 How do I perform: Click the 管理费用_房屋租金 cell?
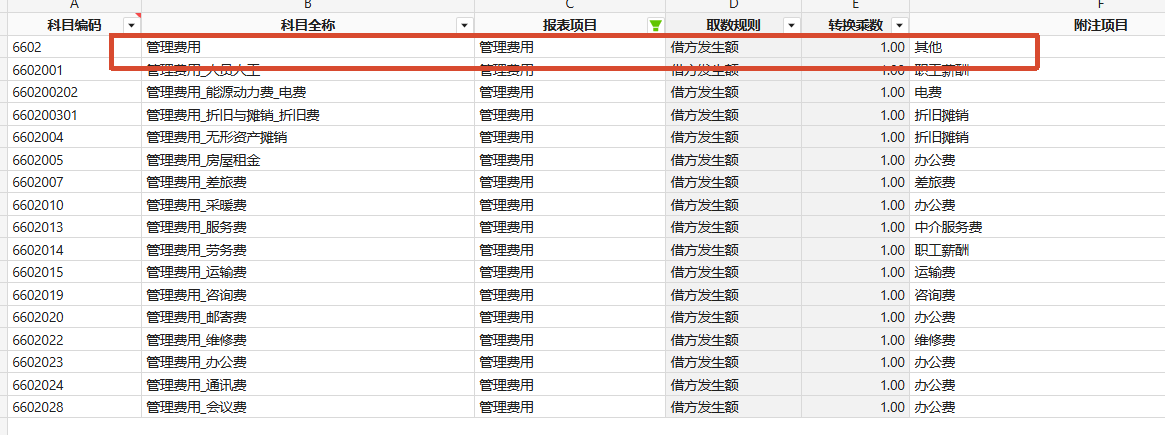click(308, 160)
